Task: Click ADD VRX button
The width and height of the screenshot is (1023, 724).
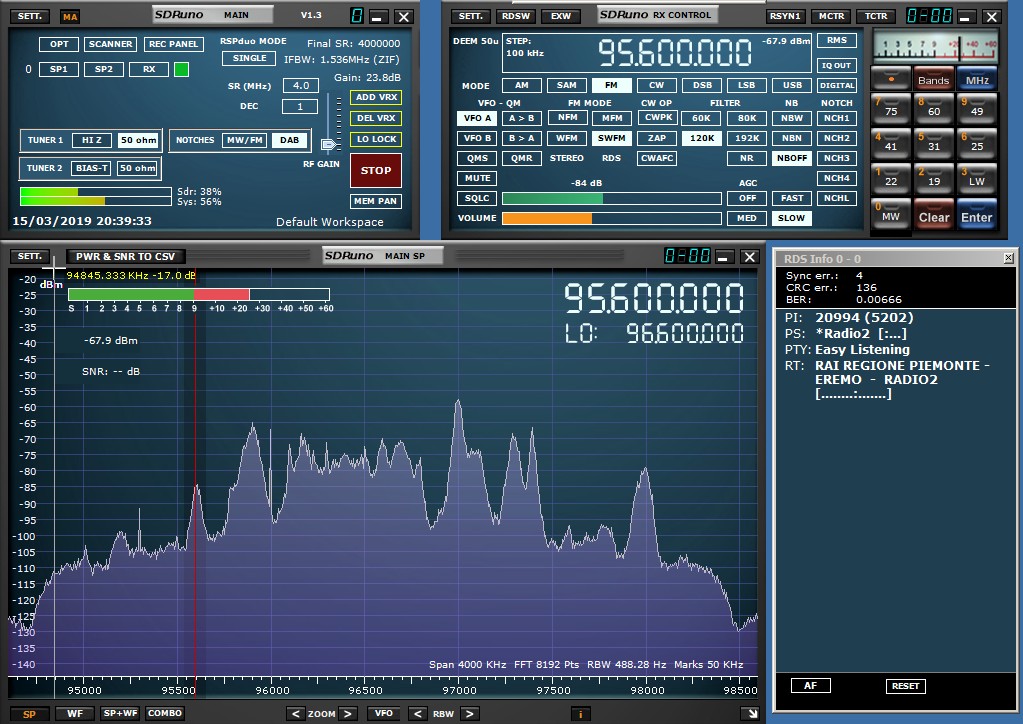Action: point(376,97)
